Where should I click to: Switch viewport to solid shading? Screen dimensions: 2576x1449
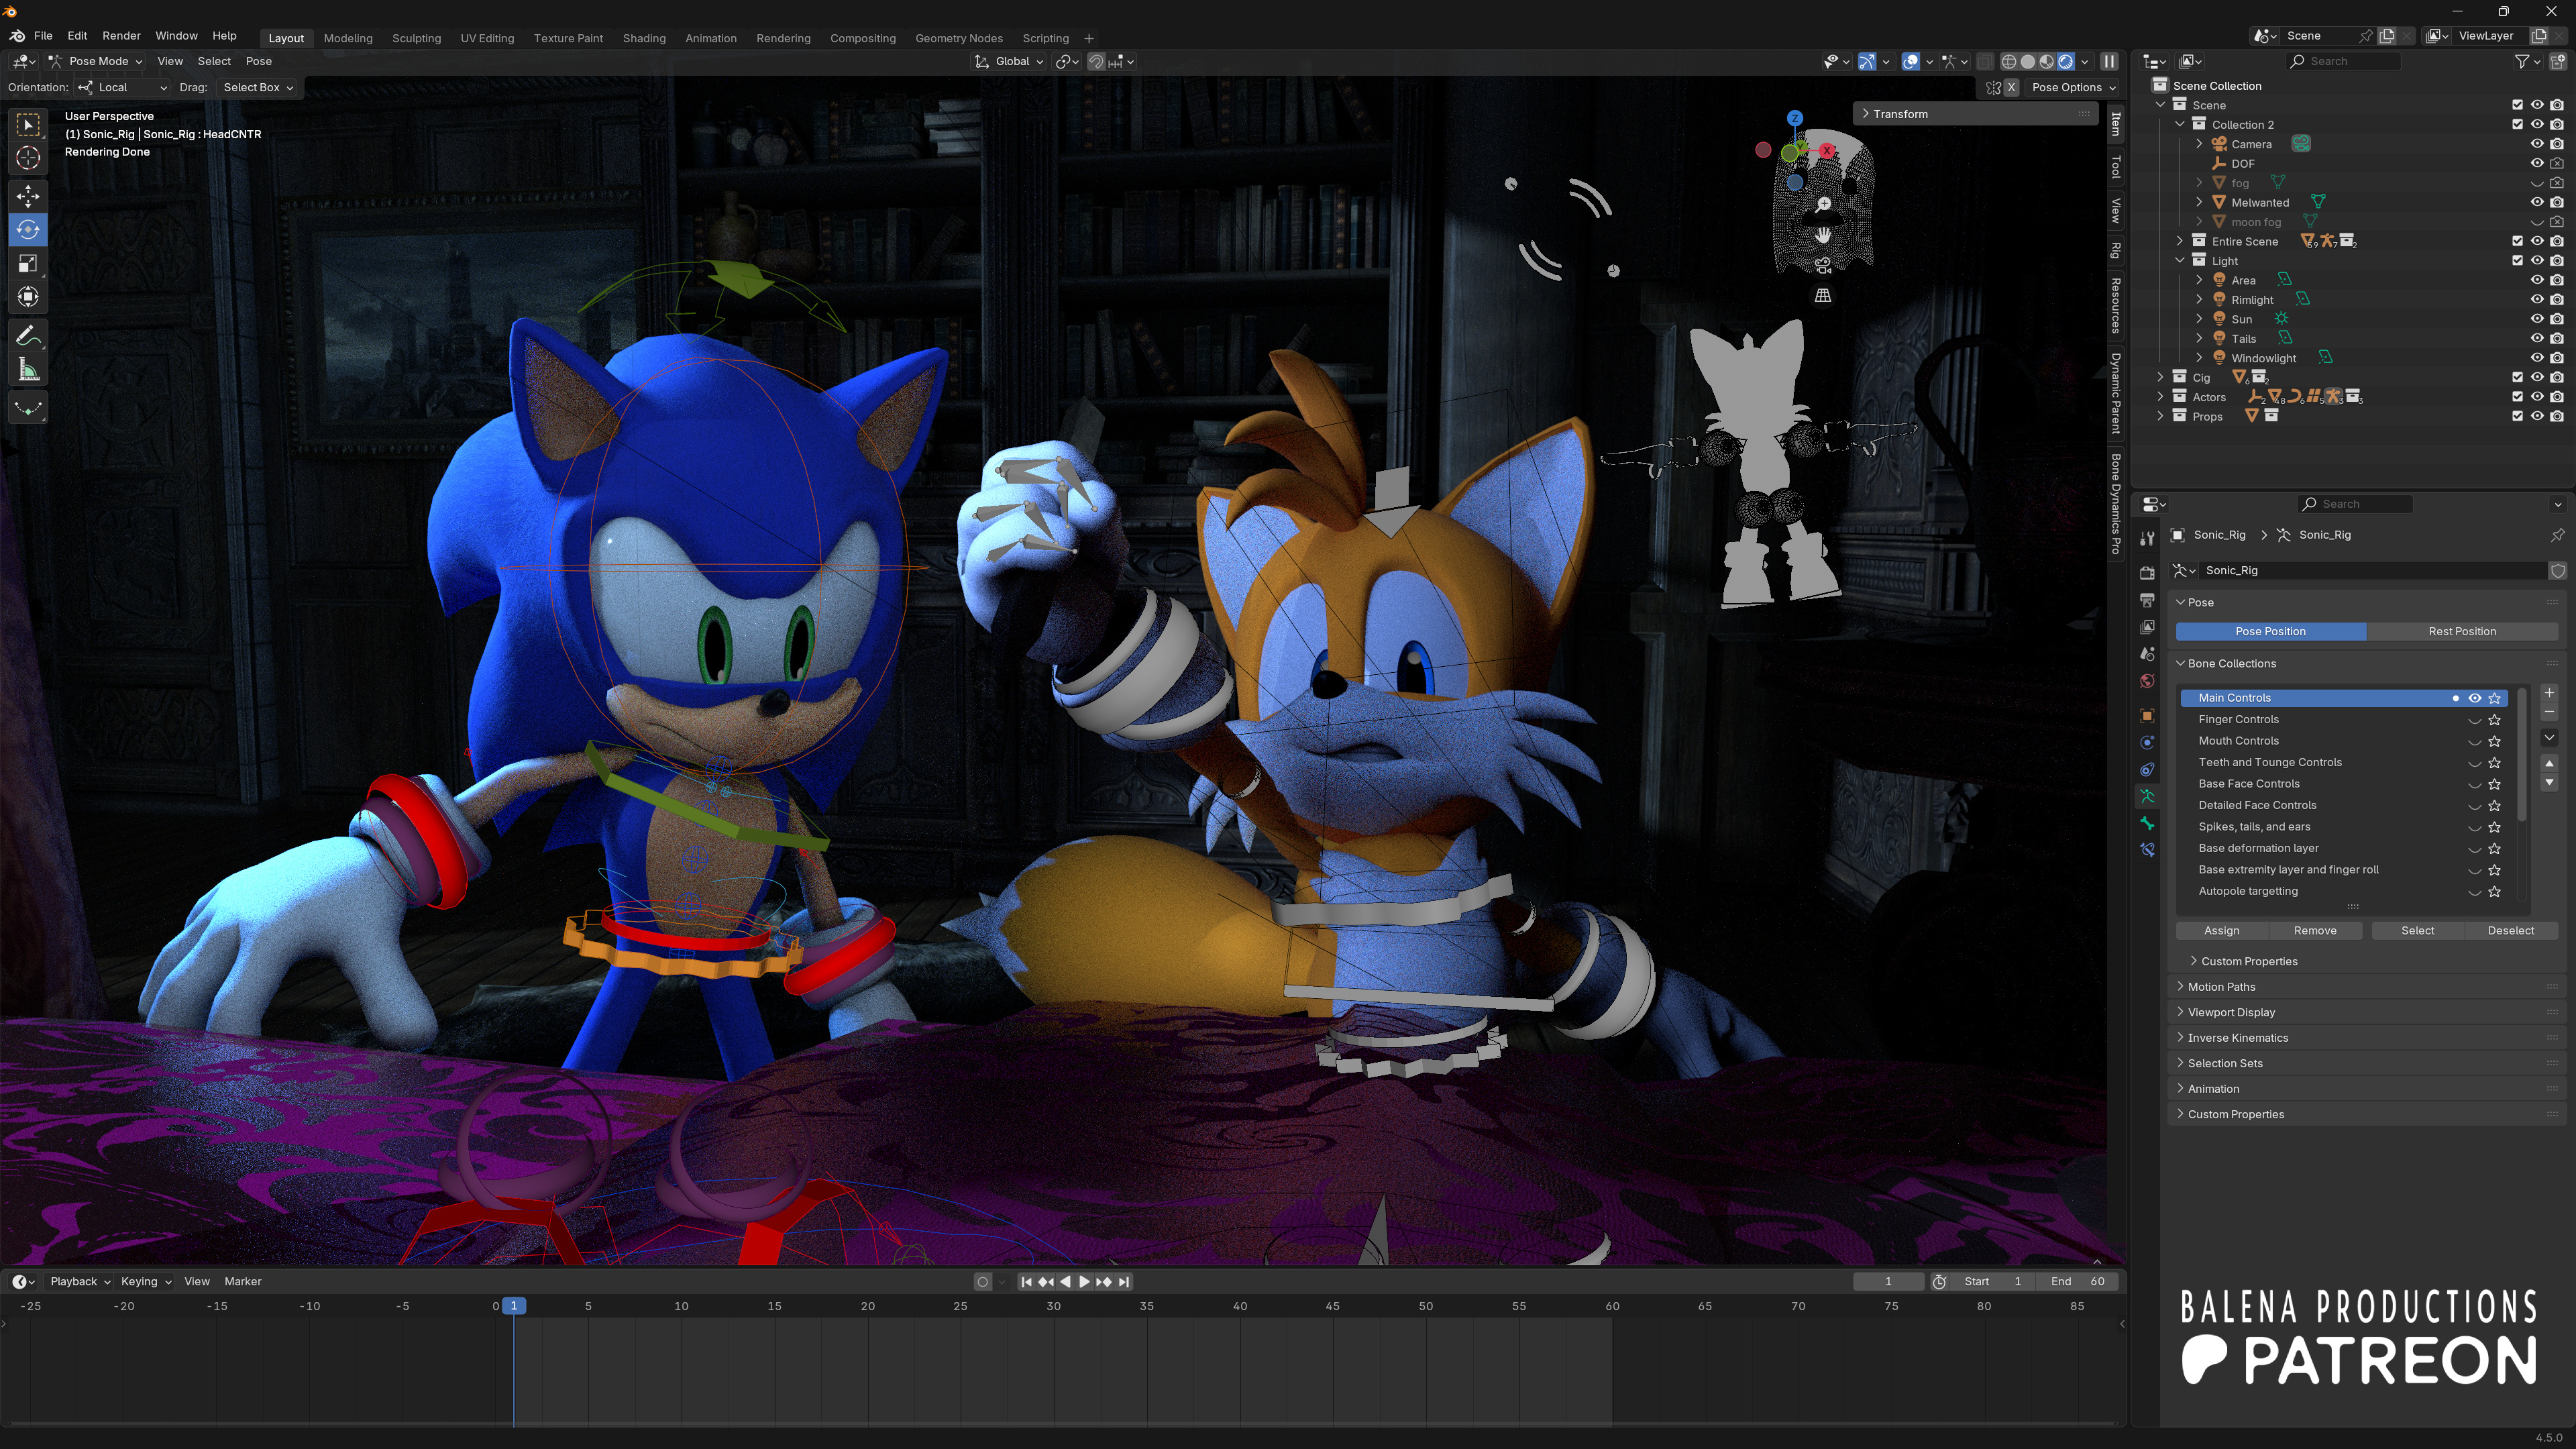tap(2028, 61)
